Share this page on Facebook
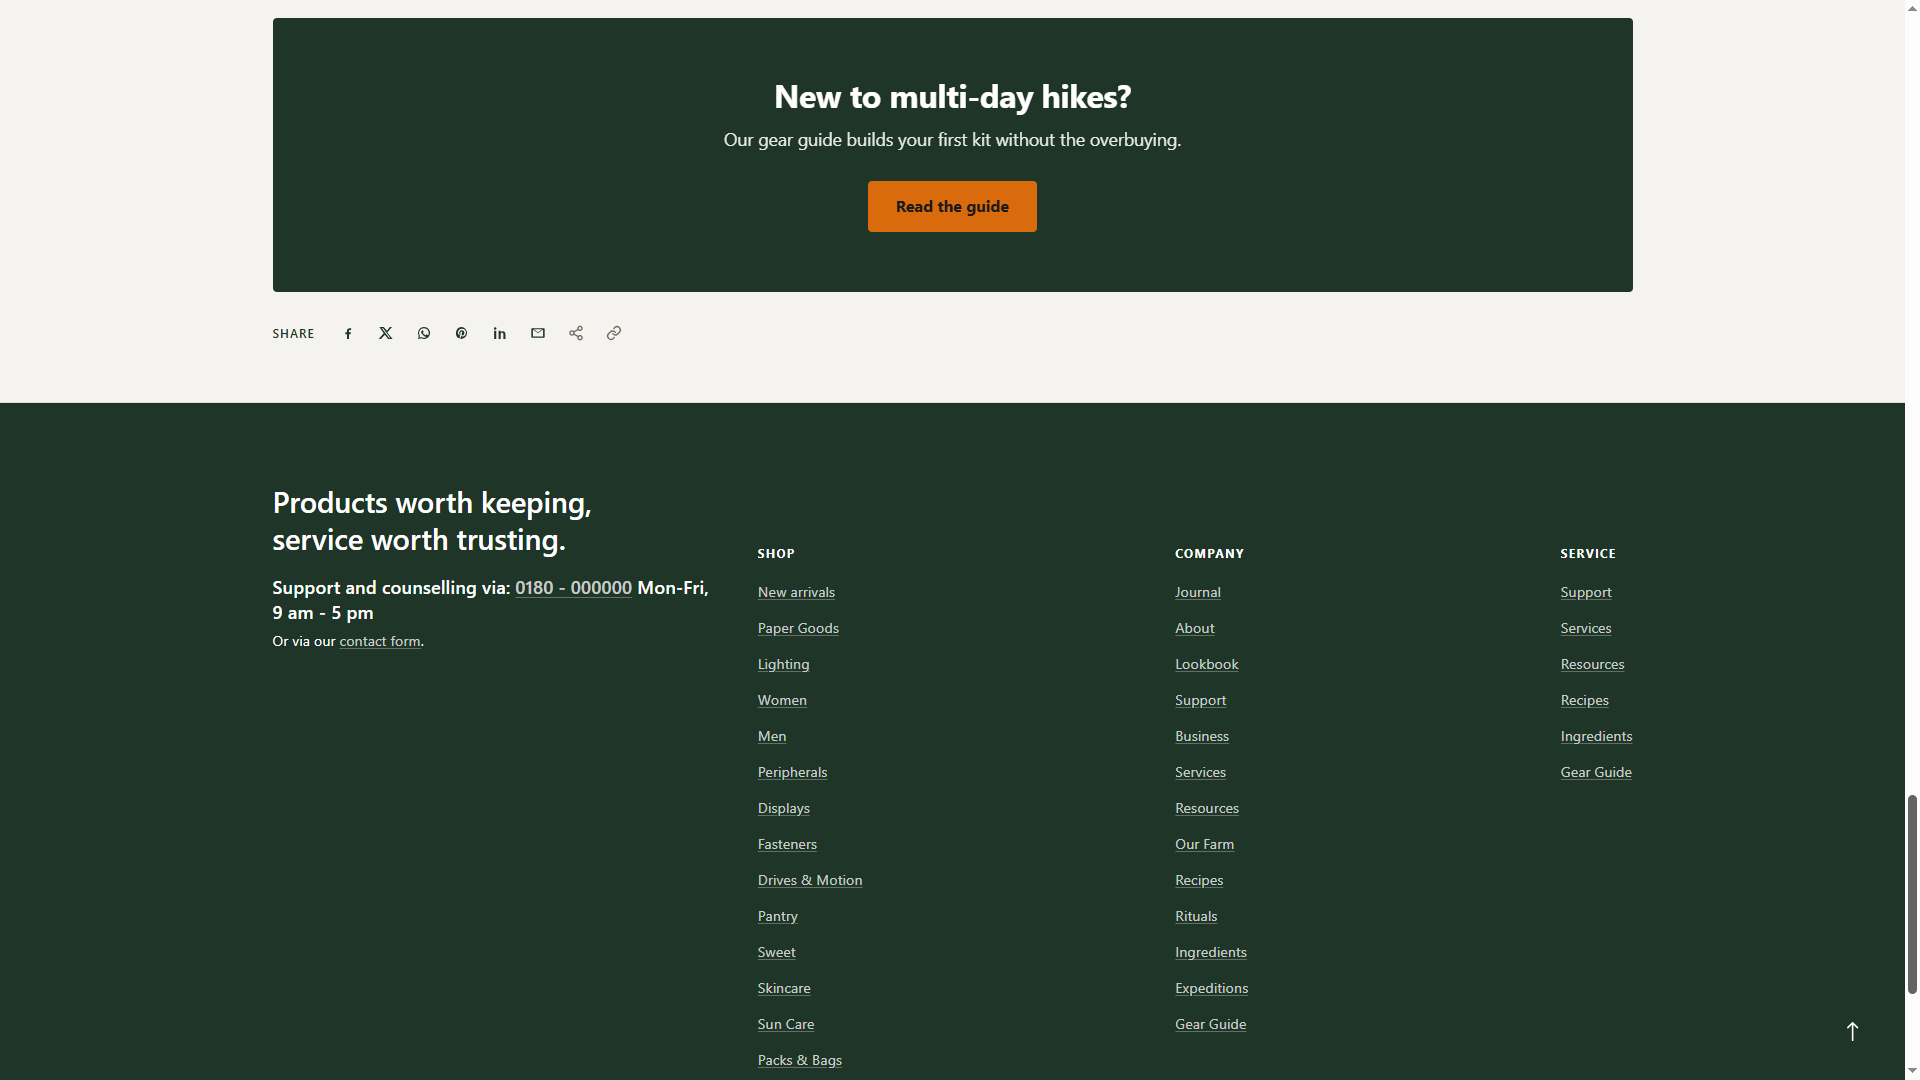This screenshot has width=1920, height=1080. 348,334
